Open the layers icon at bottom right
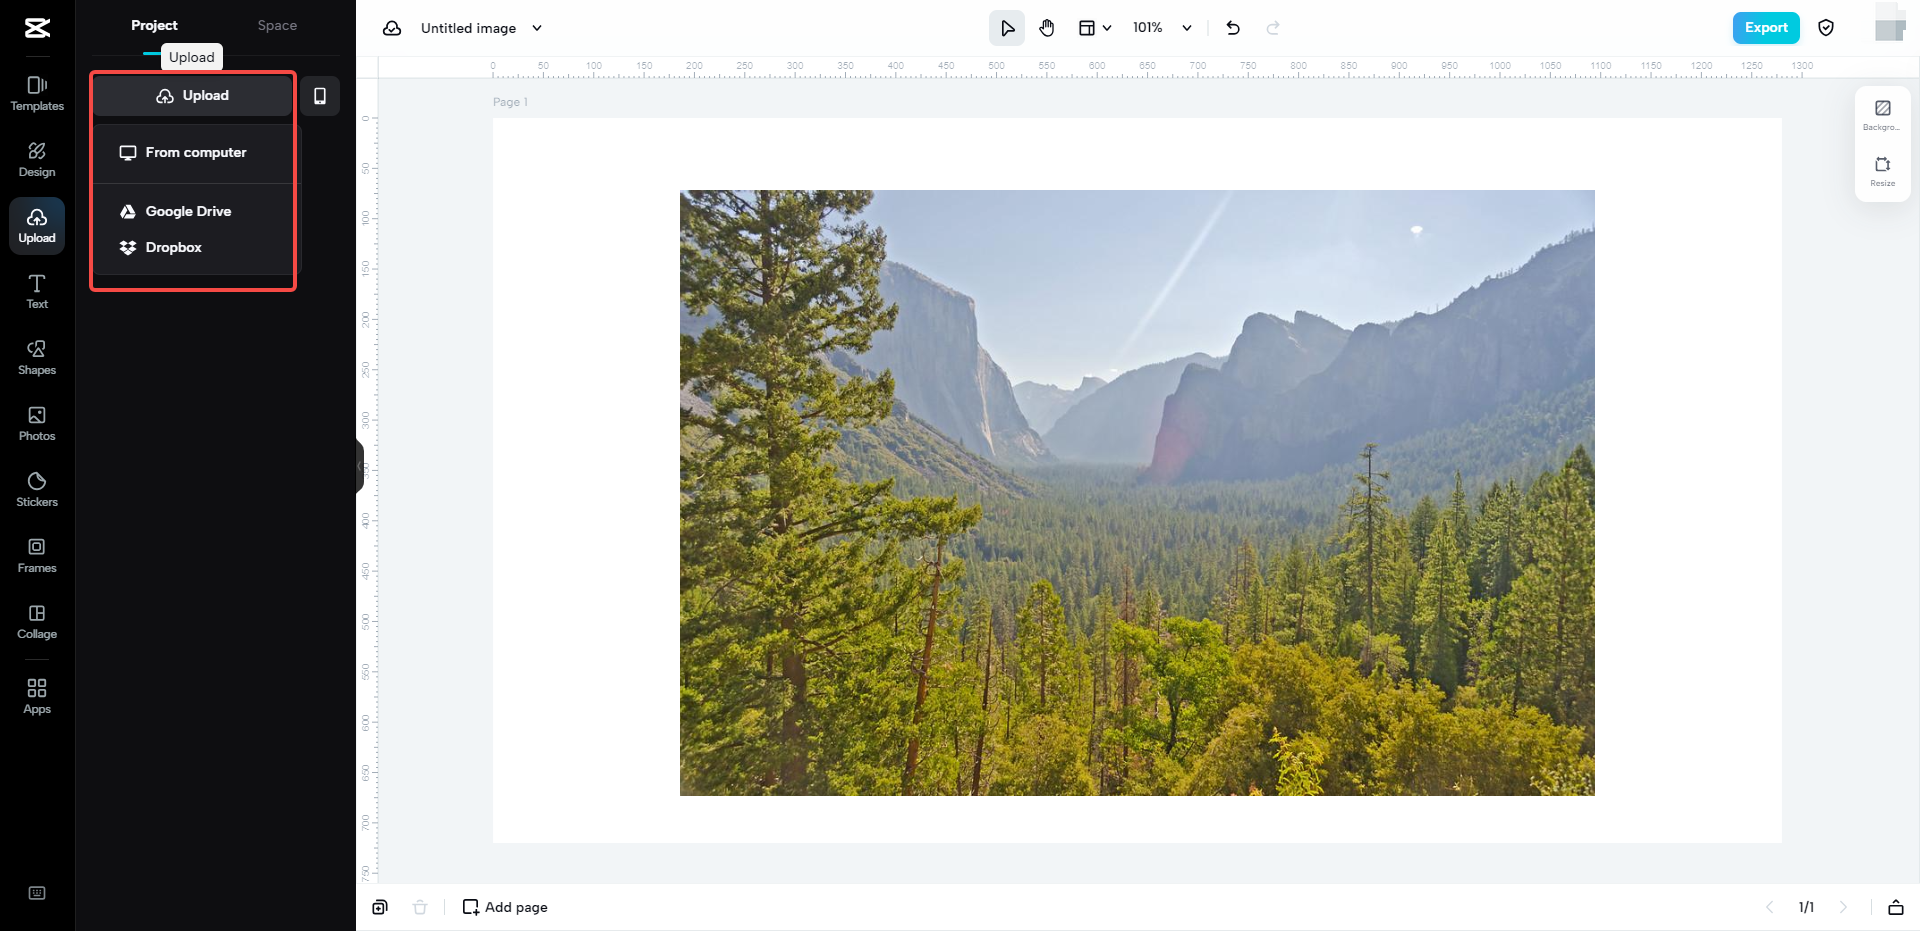The height and width of the screenshot is (931, 1920). tap(1895, 907)
